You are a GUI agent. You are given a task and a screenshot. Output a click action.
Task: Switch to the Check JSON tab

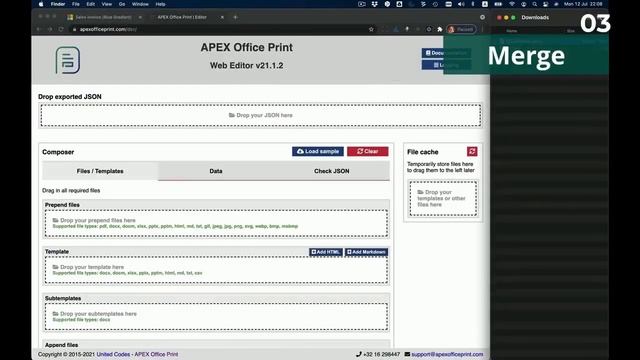331,171
